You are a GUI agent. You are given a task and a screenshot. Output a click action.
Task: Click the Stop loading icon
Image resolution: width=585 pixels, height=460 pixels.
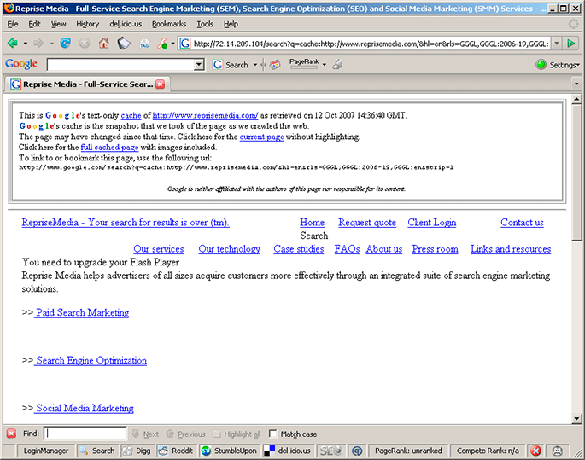pos(85,43)
